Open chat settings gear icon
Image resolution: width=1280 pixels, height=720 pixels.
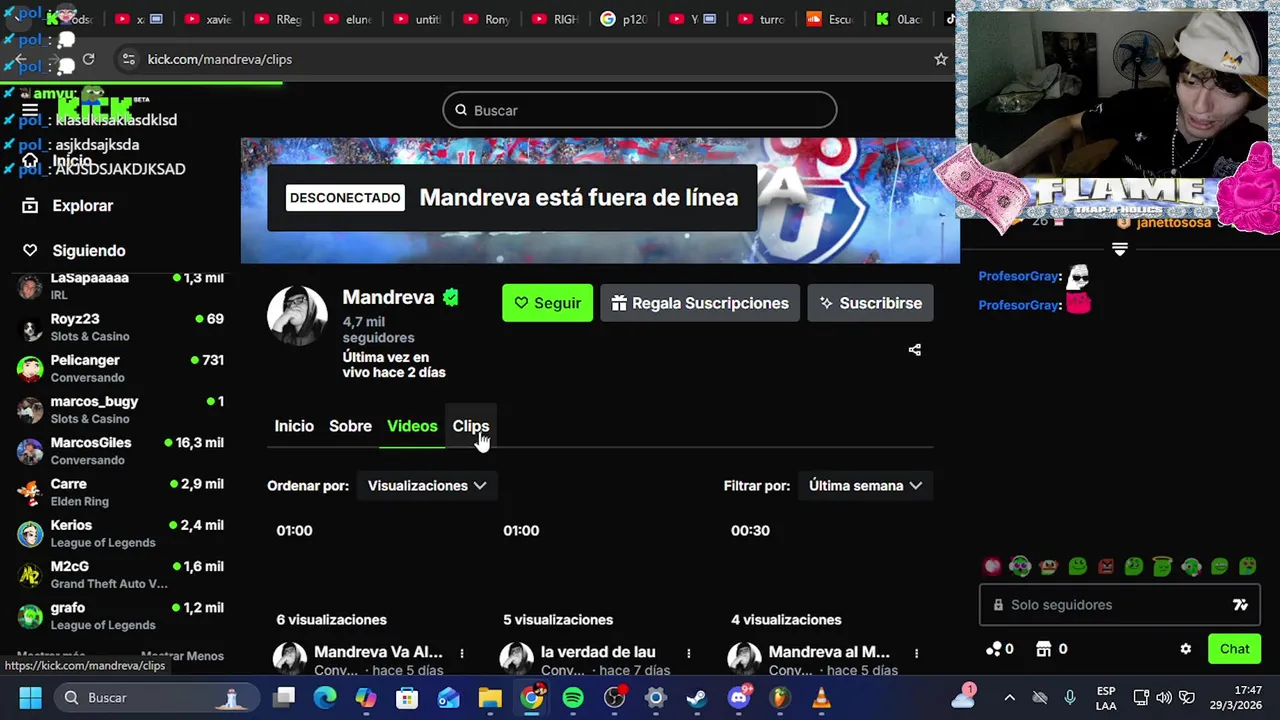point(1185,649)
